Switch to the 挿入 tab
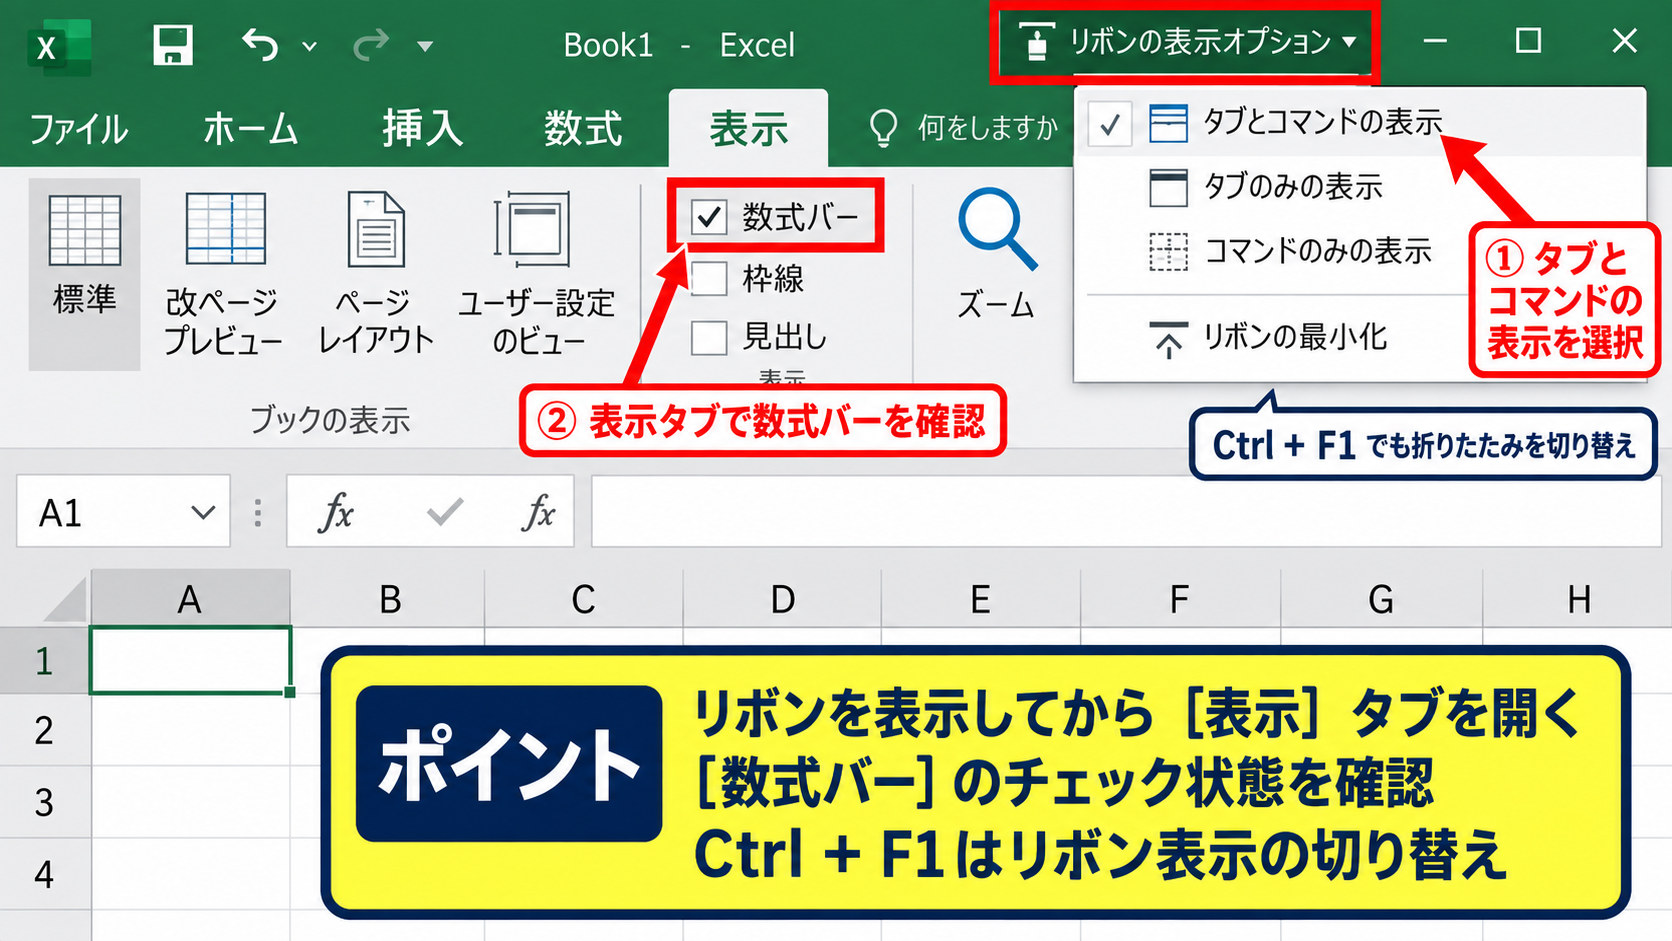The image size is (1672, 941). tap(422, 128)
